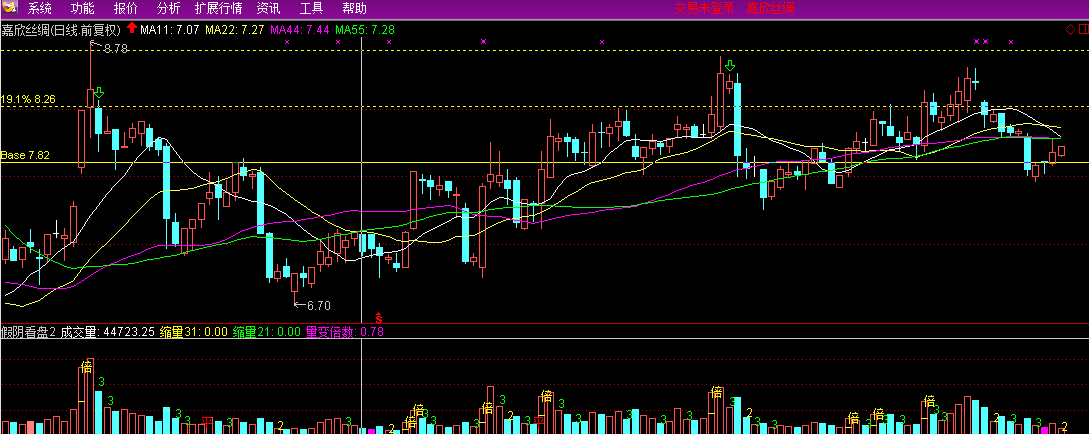Click the 缩量21: 0.00 label
This screenshot has width=1089, height=434.
point(267,332)
